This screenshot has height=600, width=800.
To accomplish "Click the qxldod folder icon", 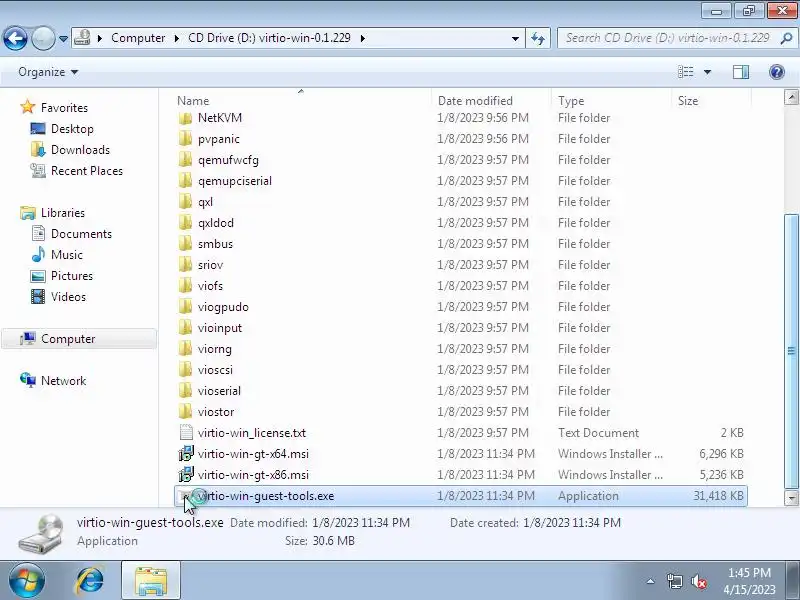I will (x=186, y=222).
